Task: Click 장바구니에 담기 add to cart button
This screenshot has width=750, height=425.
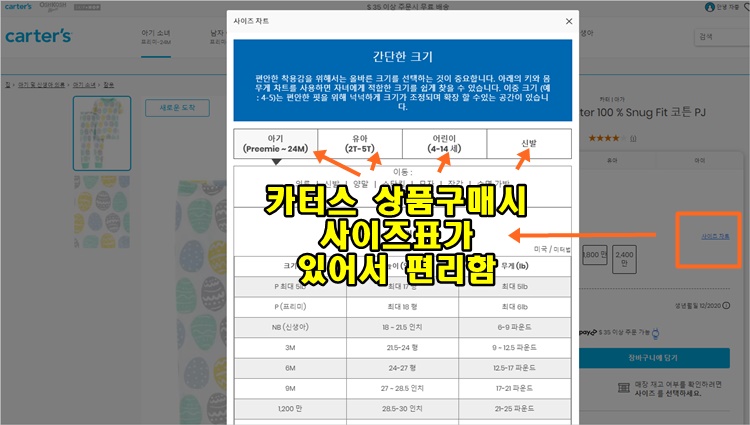Action: click(653, 358)
